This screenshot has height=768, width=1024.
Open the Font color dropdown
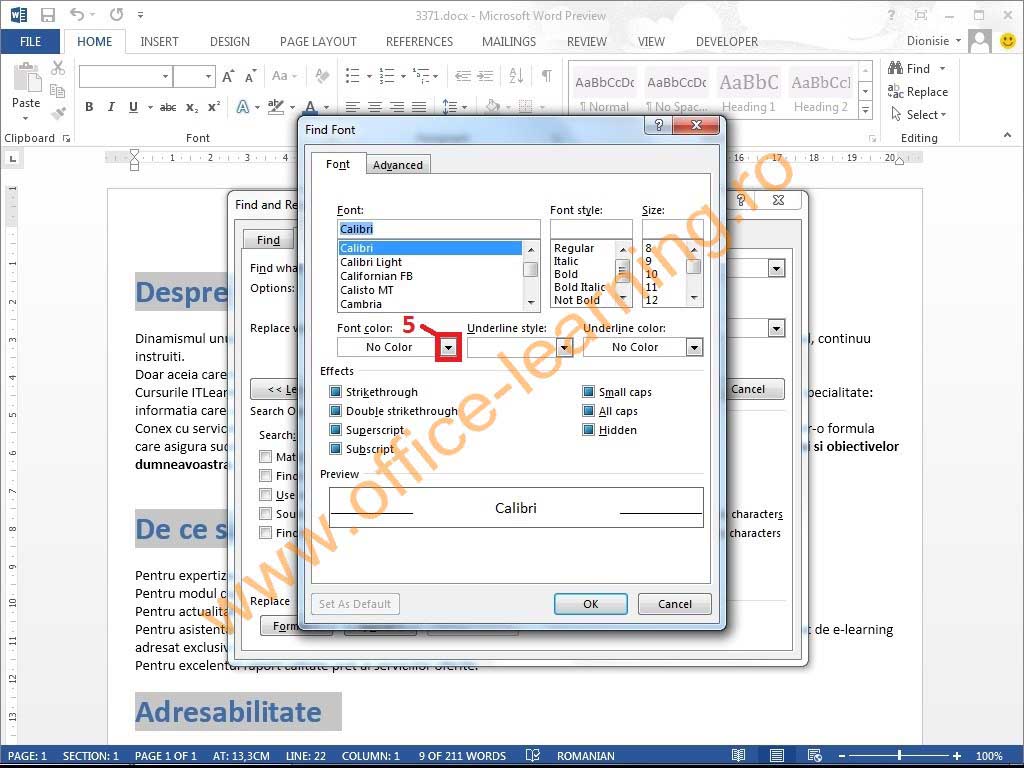coord(448,347)
